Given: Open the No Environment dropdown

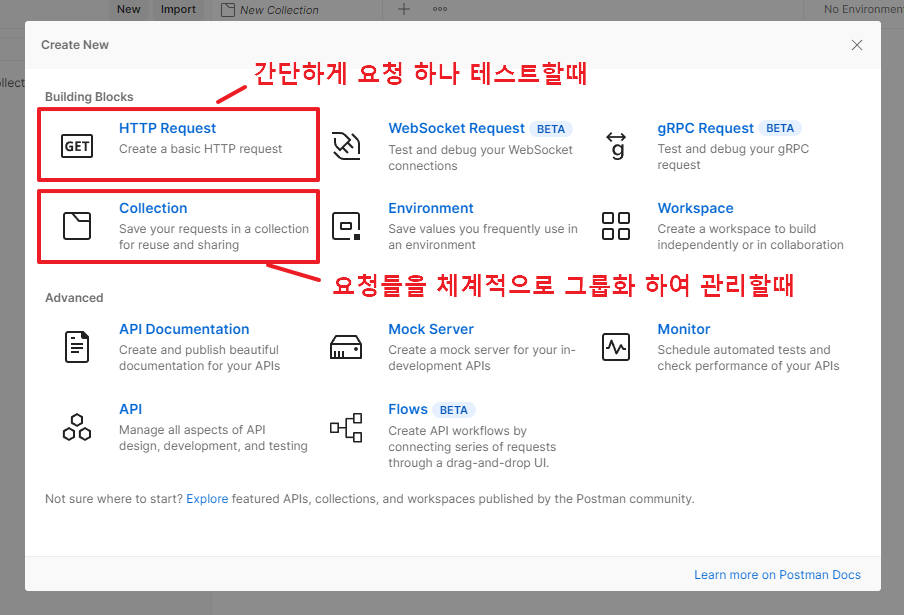Looking at the screenshot, I should point(862,9).
